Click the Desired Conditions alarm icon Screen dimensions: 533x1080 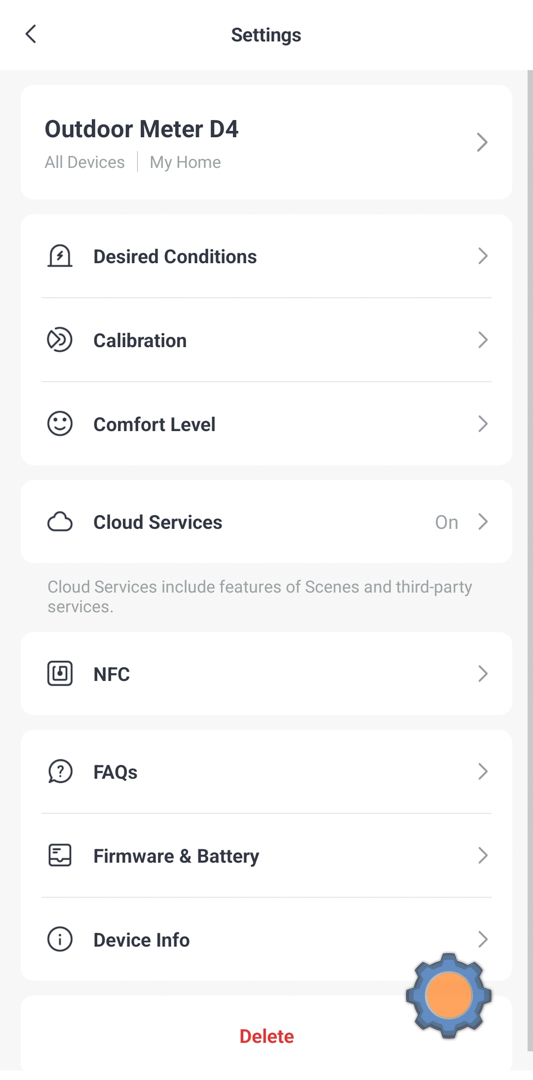pos(60,256)
